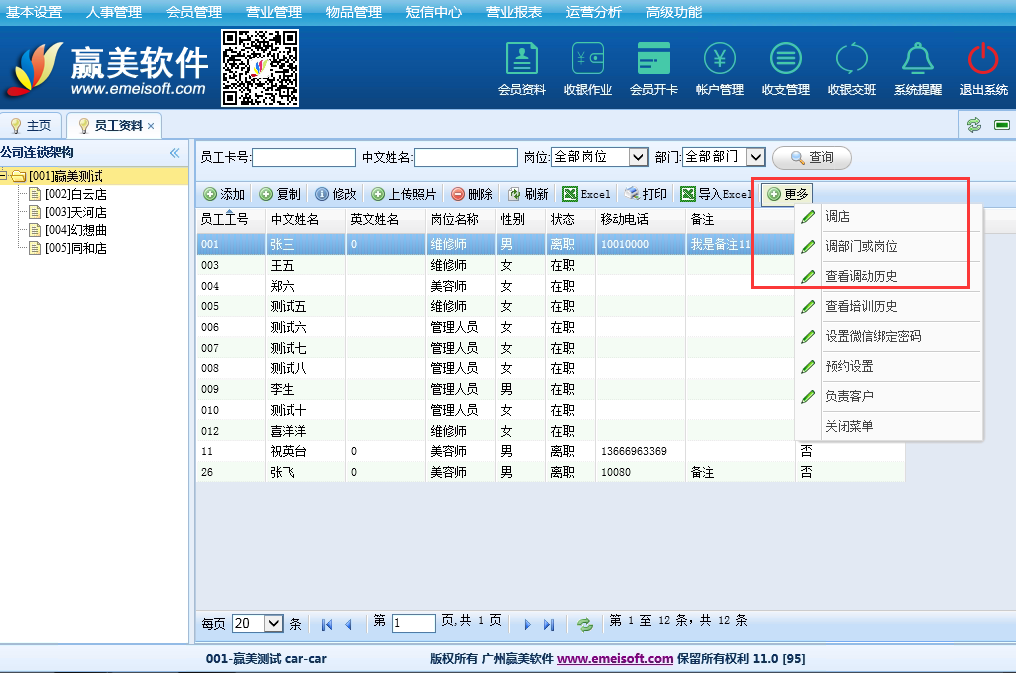Click the 查询 search button
Viewport: 1016px width, 673px height.
811,157
